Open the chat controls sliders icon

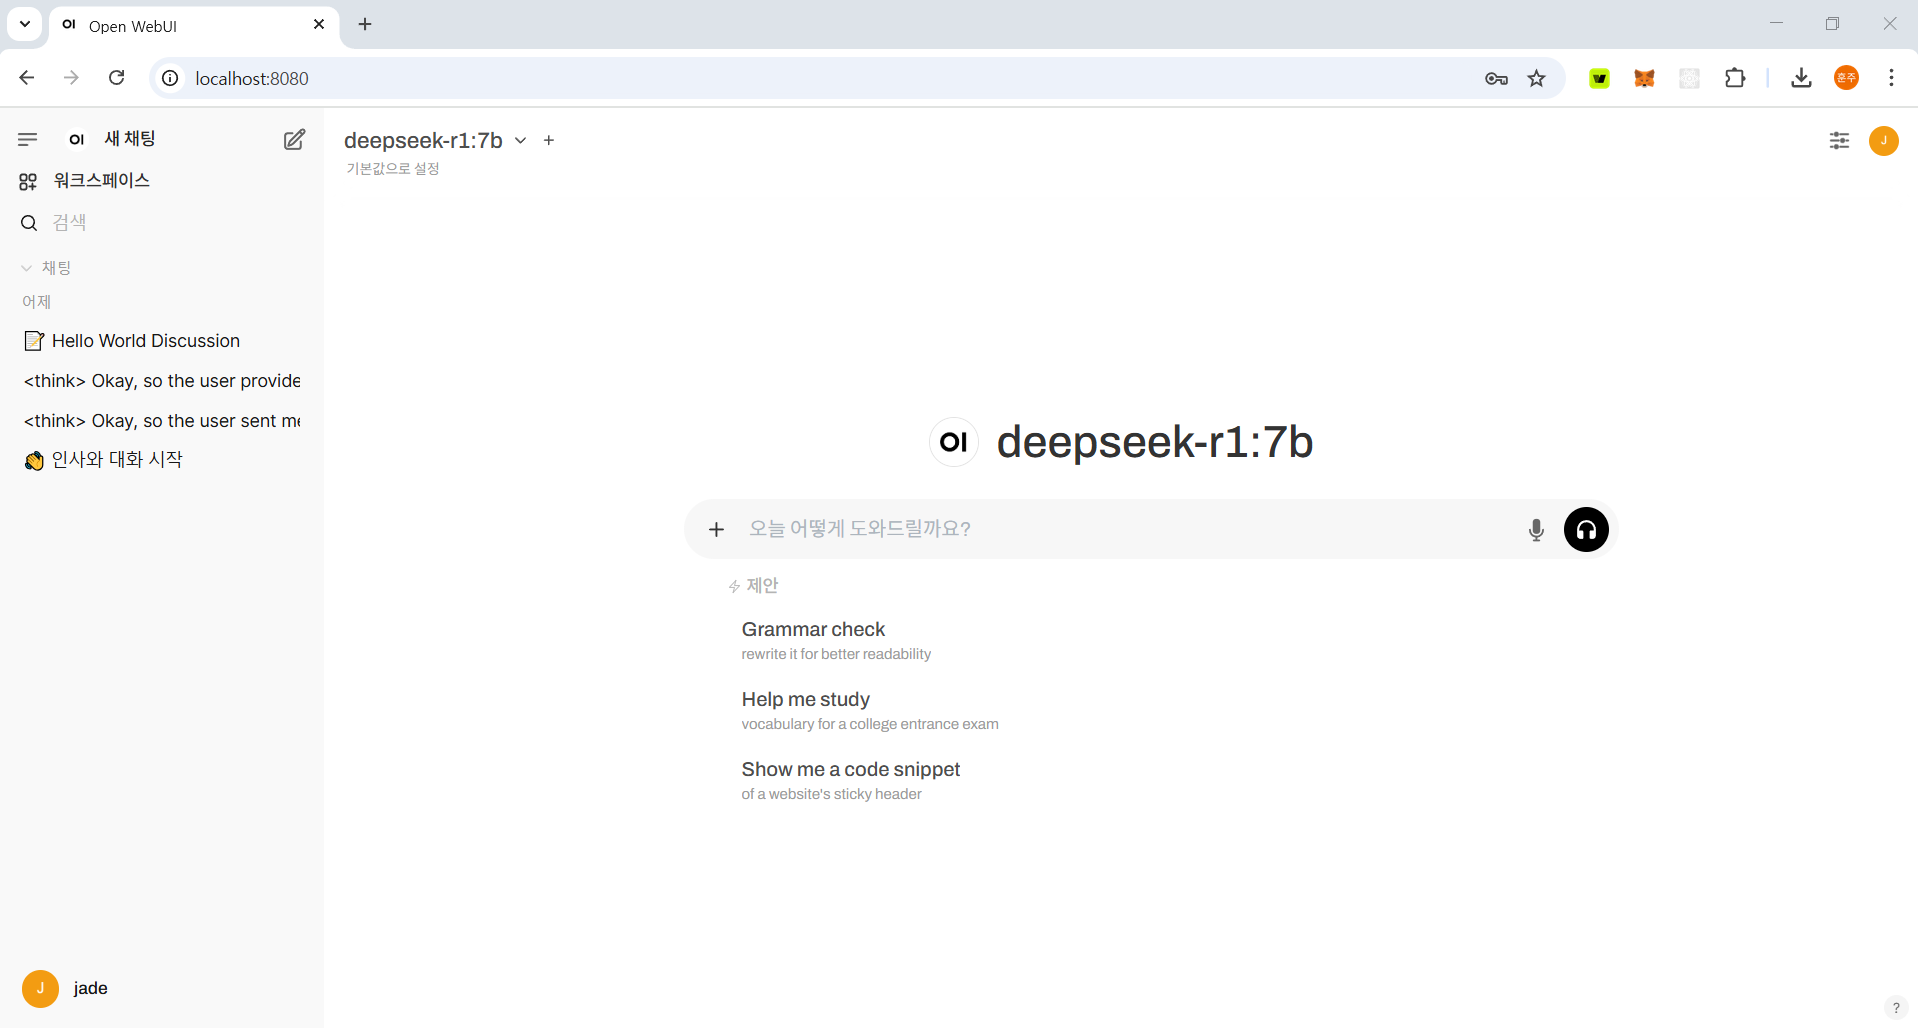[1839, 141]
